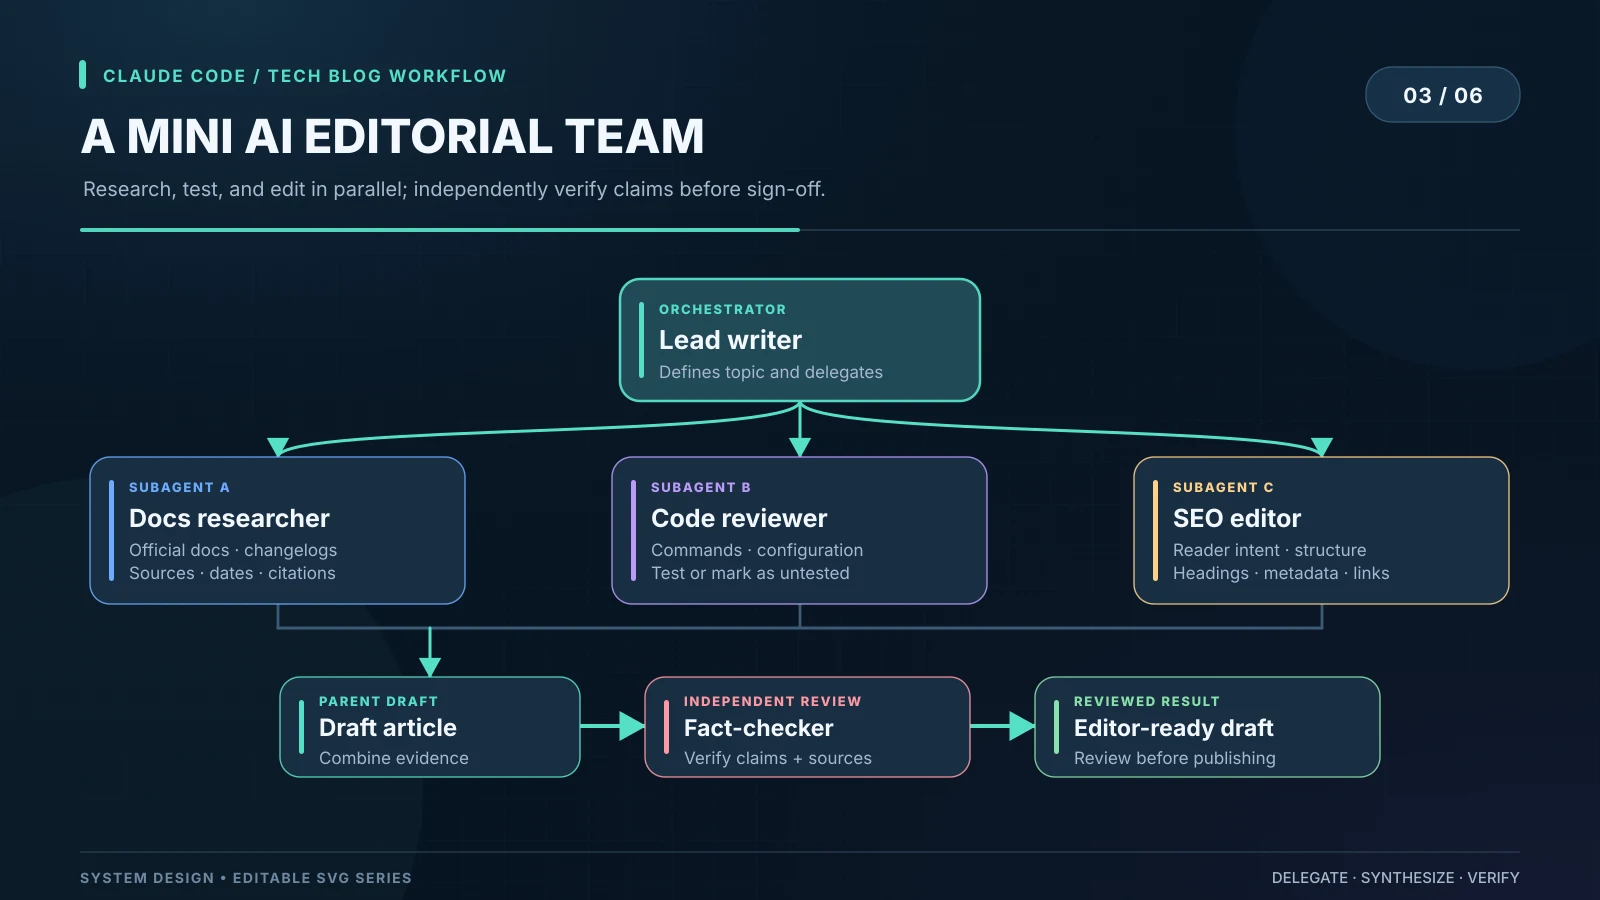Select the Editor-ready draft card
The image size is (1600, 900).
pos(1207,727)
